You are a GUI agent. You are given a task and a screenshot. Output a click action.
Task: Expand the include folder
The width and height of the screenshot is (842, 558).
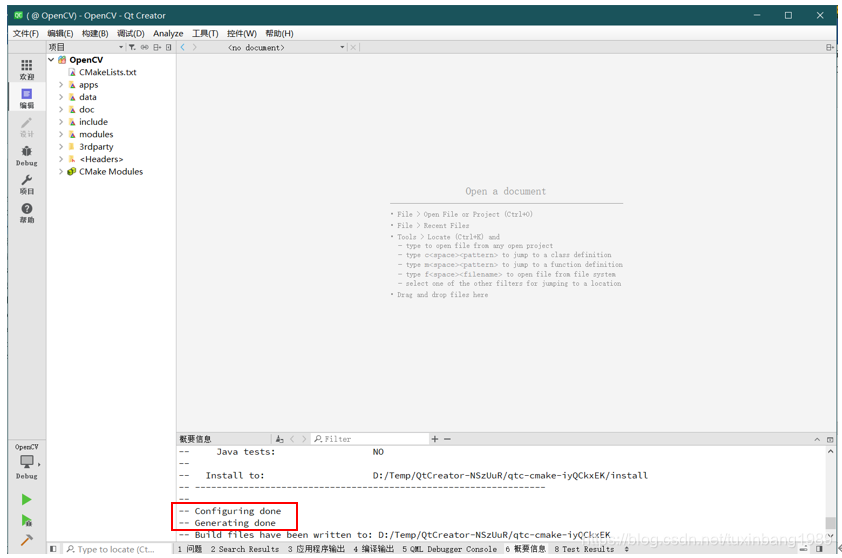coord(61,122)
